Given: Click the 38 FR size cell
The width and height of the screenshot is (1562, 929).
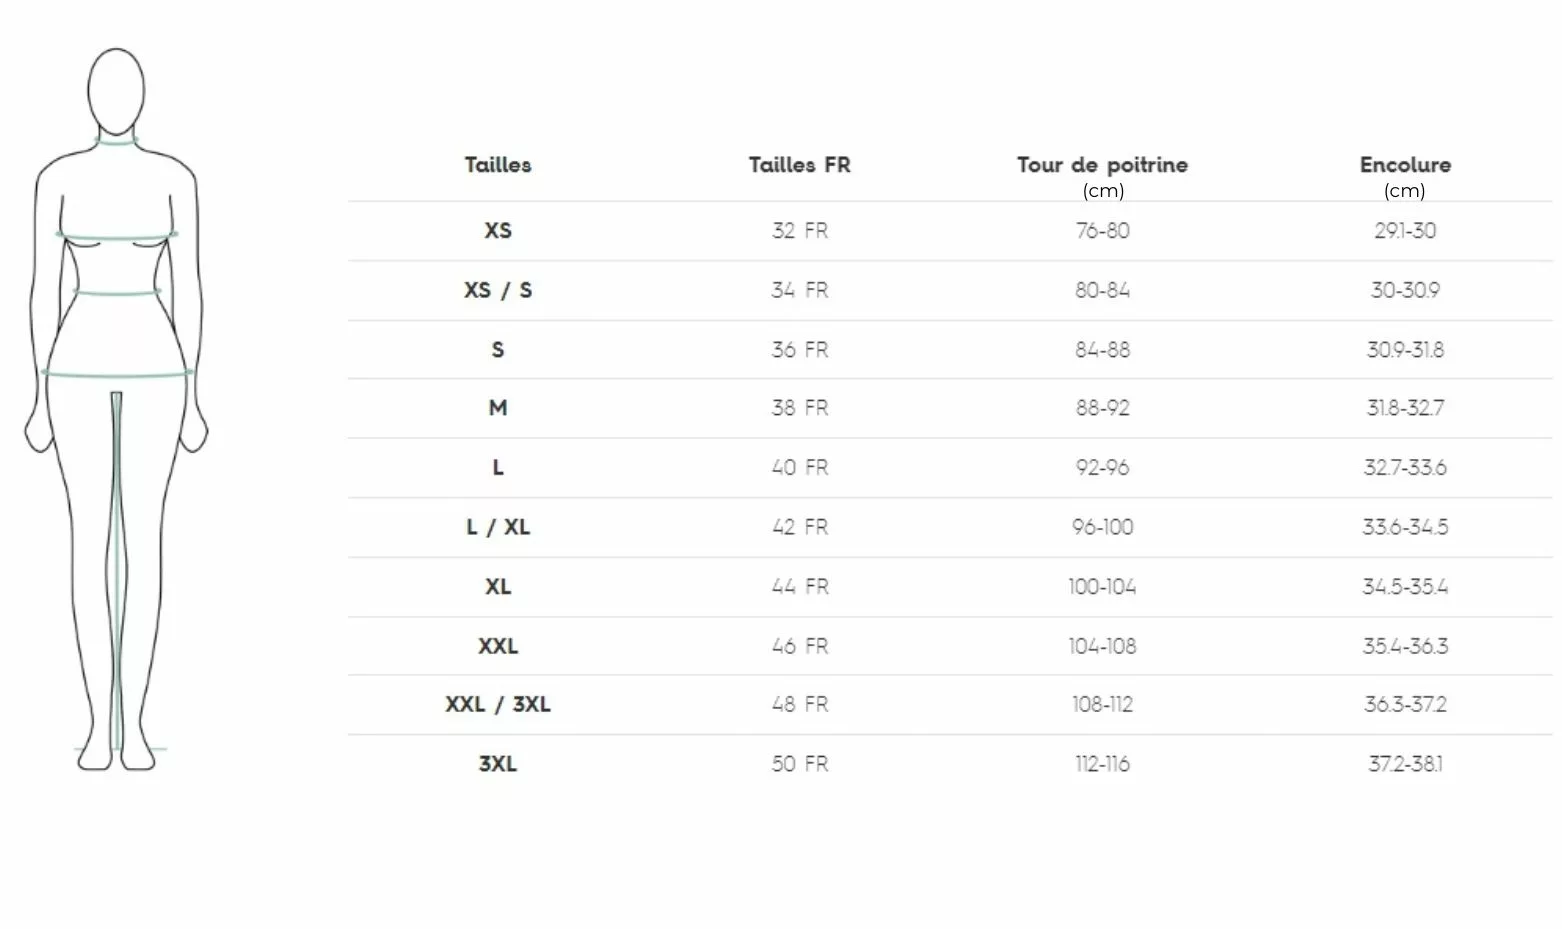Looking at the screenshot, I should (x=800, y=408).
